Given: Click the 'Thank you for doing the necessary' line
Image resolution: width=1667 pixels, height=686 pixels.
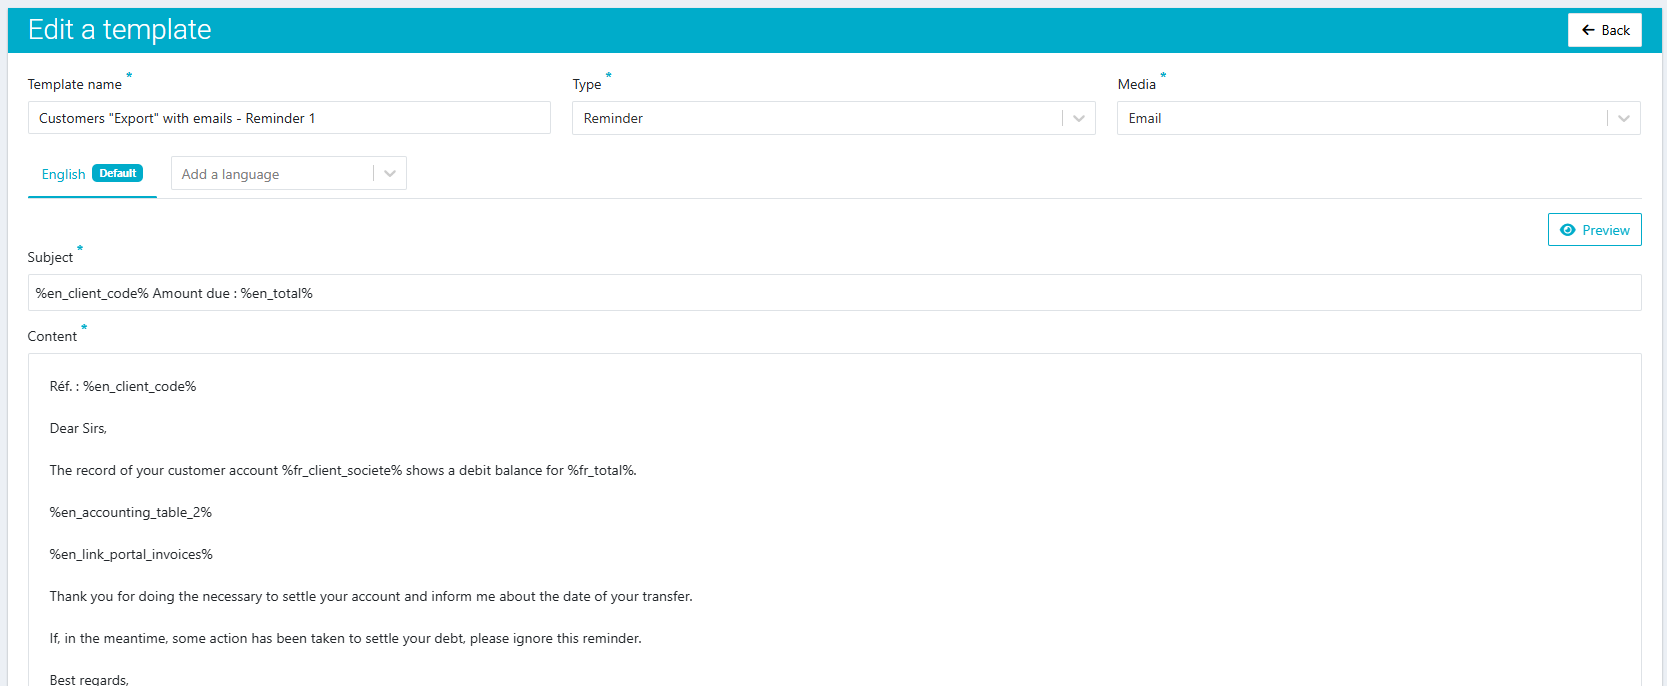Looking at the screenshot, I should tap(371, 596).
